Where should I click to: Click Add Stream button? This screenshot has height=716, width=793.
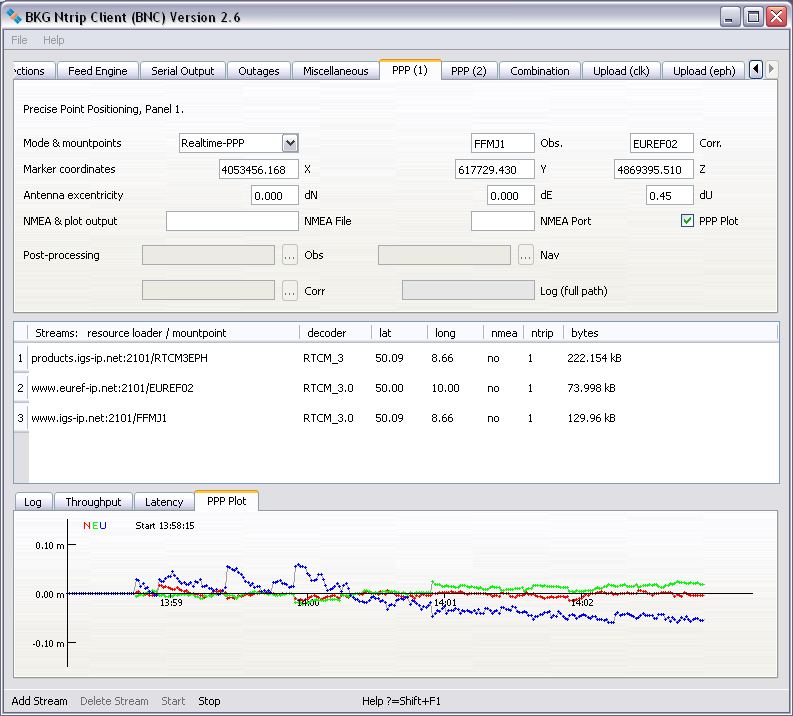[x=39, y=701]
